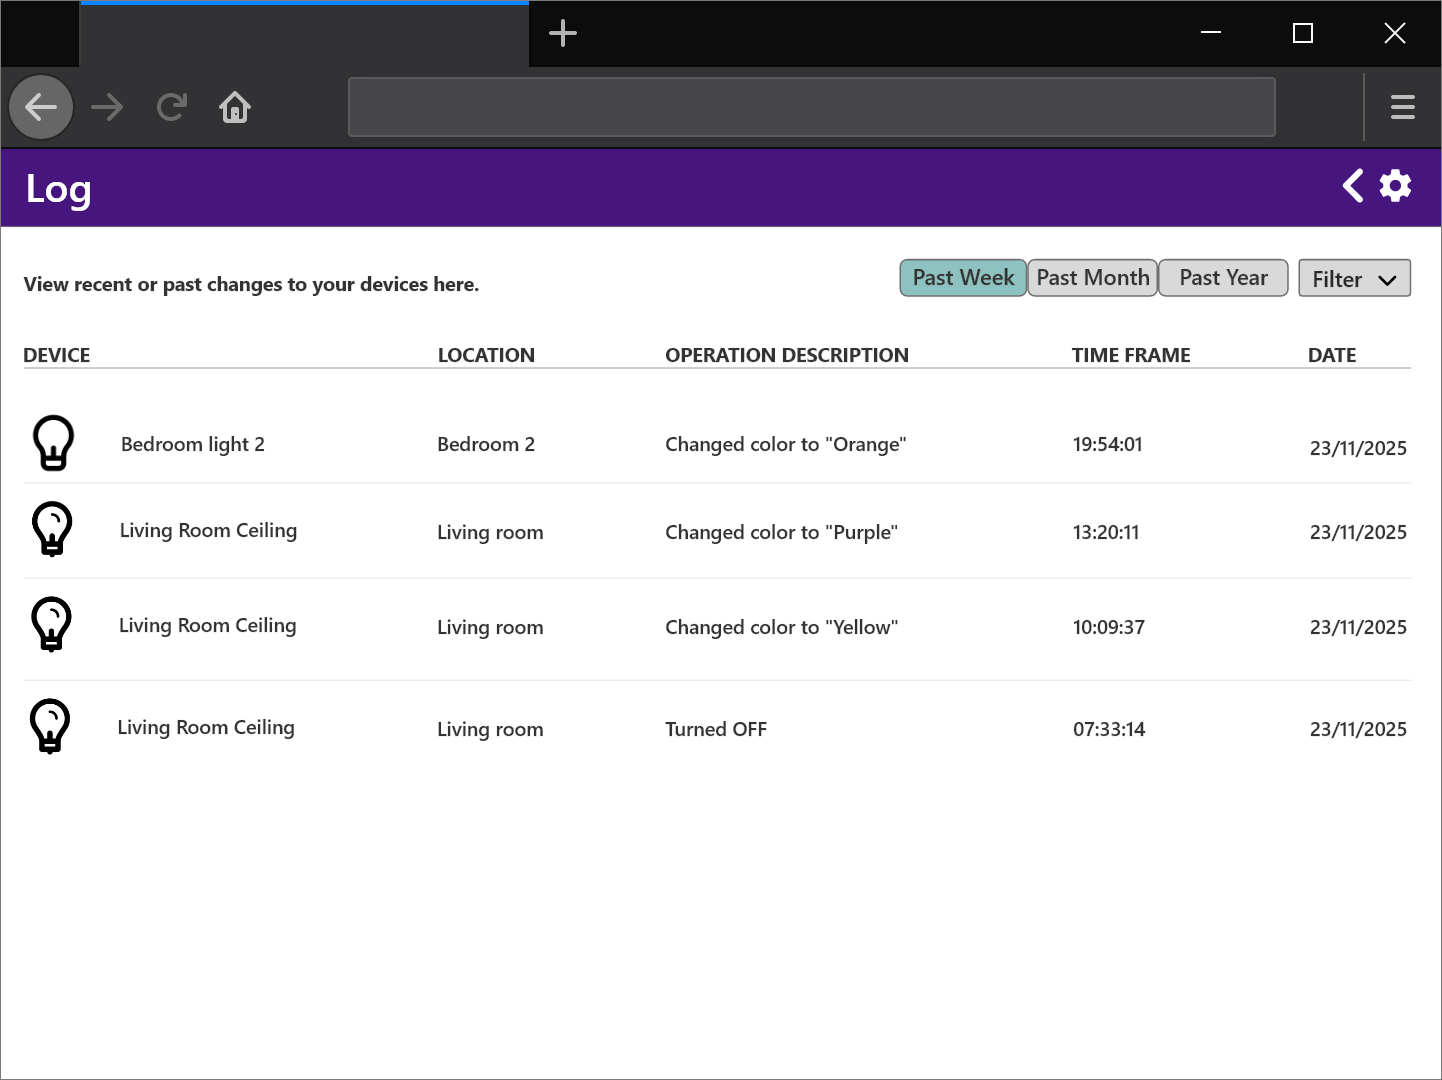Click the DATE column header
1442x1080 pixels.
click(x=1331, y=355)
